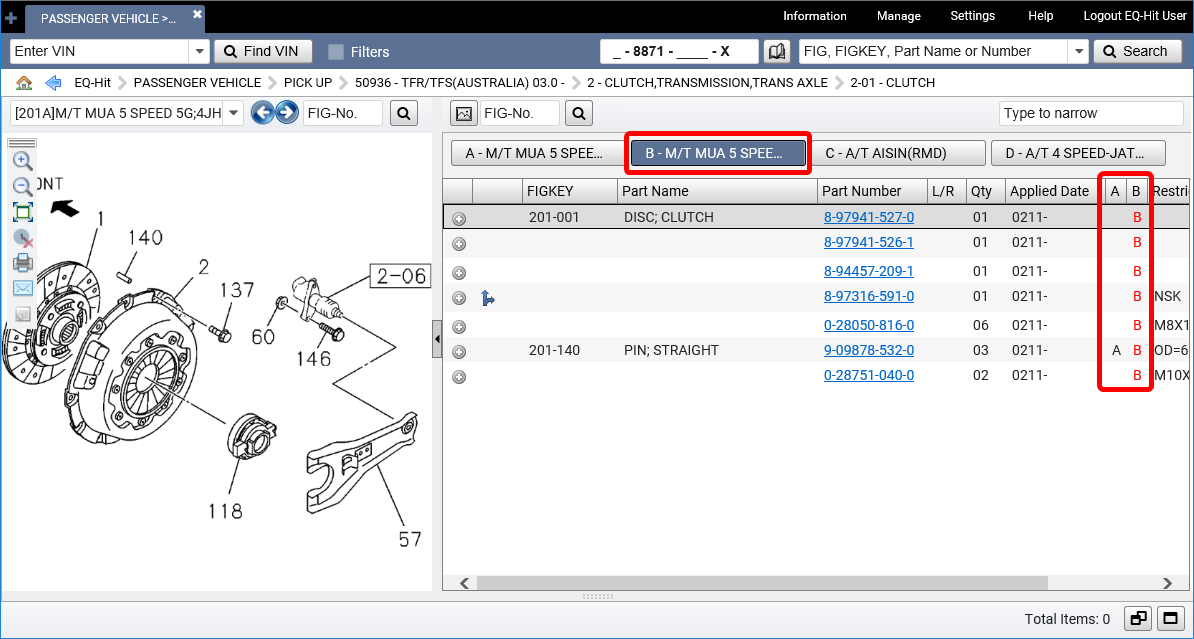Zoom out of the clutch diagram
This screenshot has width=1194, height=639.
coord(23,186)
